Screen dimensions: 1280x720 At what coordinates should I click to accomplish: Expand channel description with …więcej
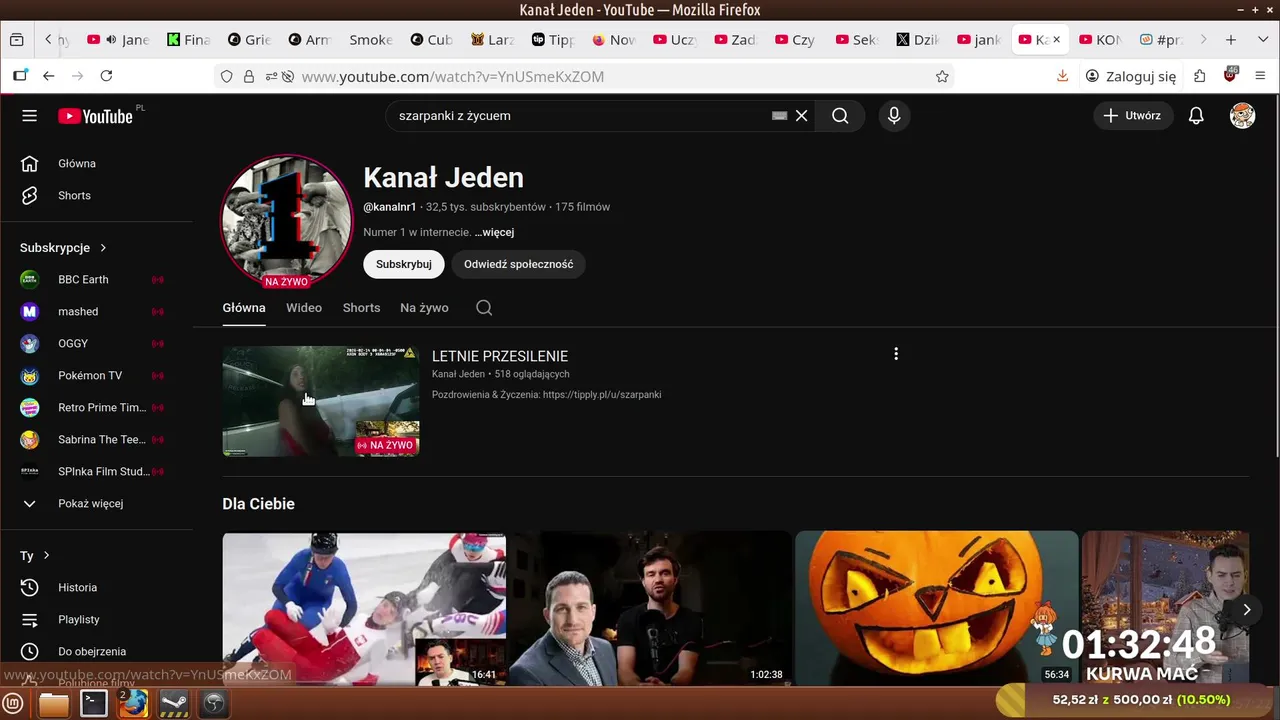494,232
